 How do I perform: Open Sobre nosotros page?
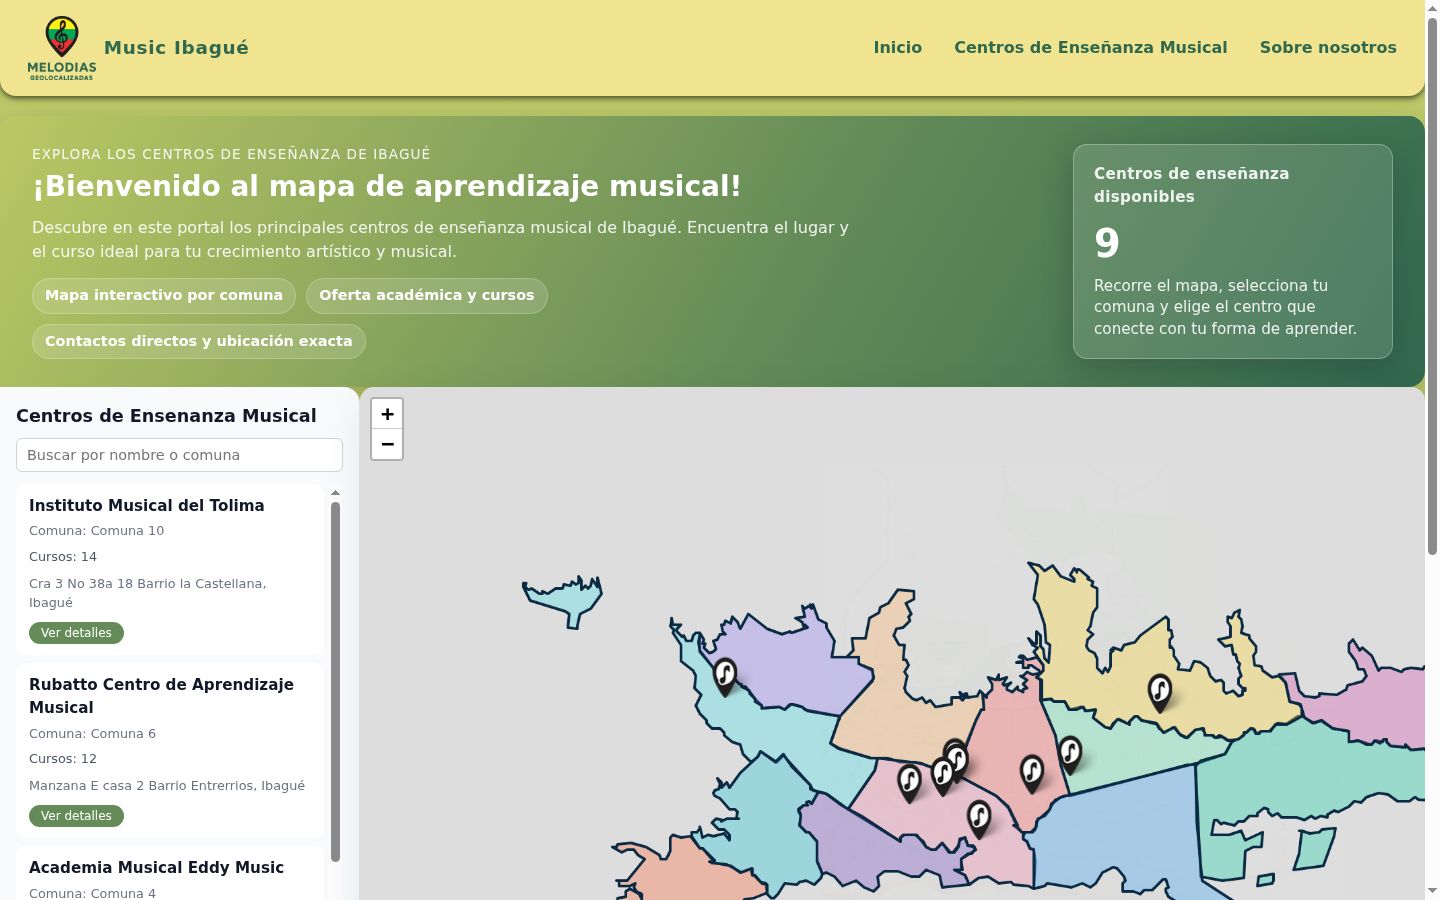1328,47
